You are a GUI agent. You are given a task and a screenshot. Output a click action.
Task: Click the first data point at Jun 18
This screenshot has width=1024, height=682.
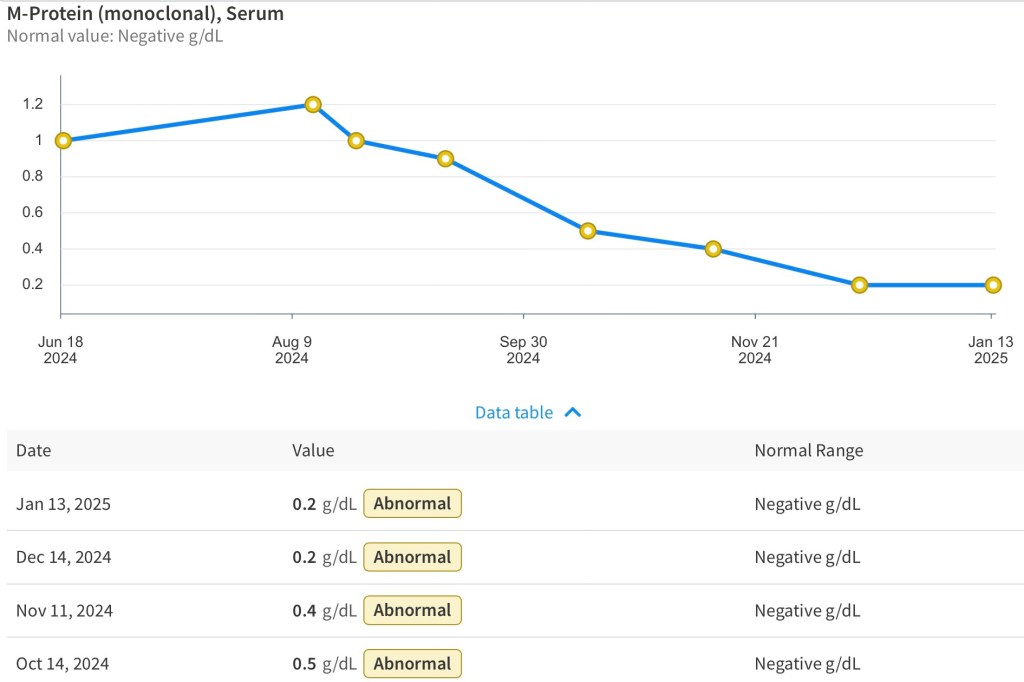pyautogui.click(x=63, y=141)
